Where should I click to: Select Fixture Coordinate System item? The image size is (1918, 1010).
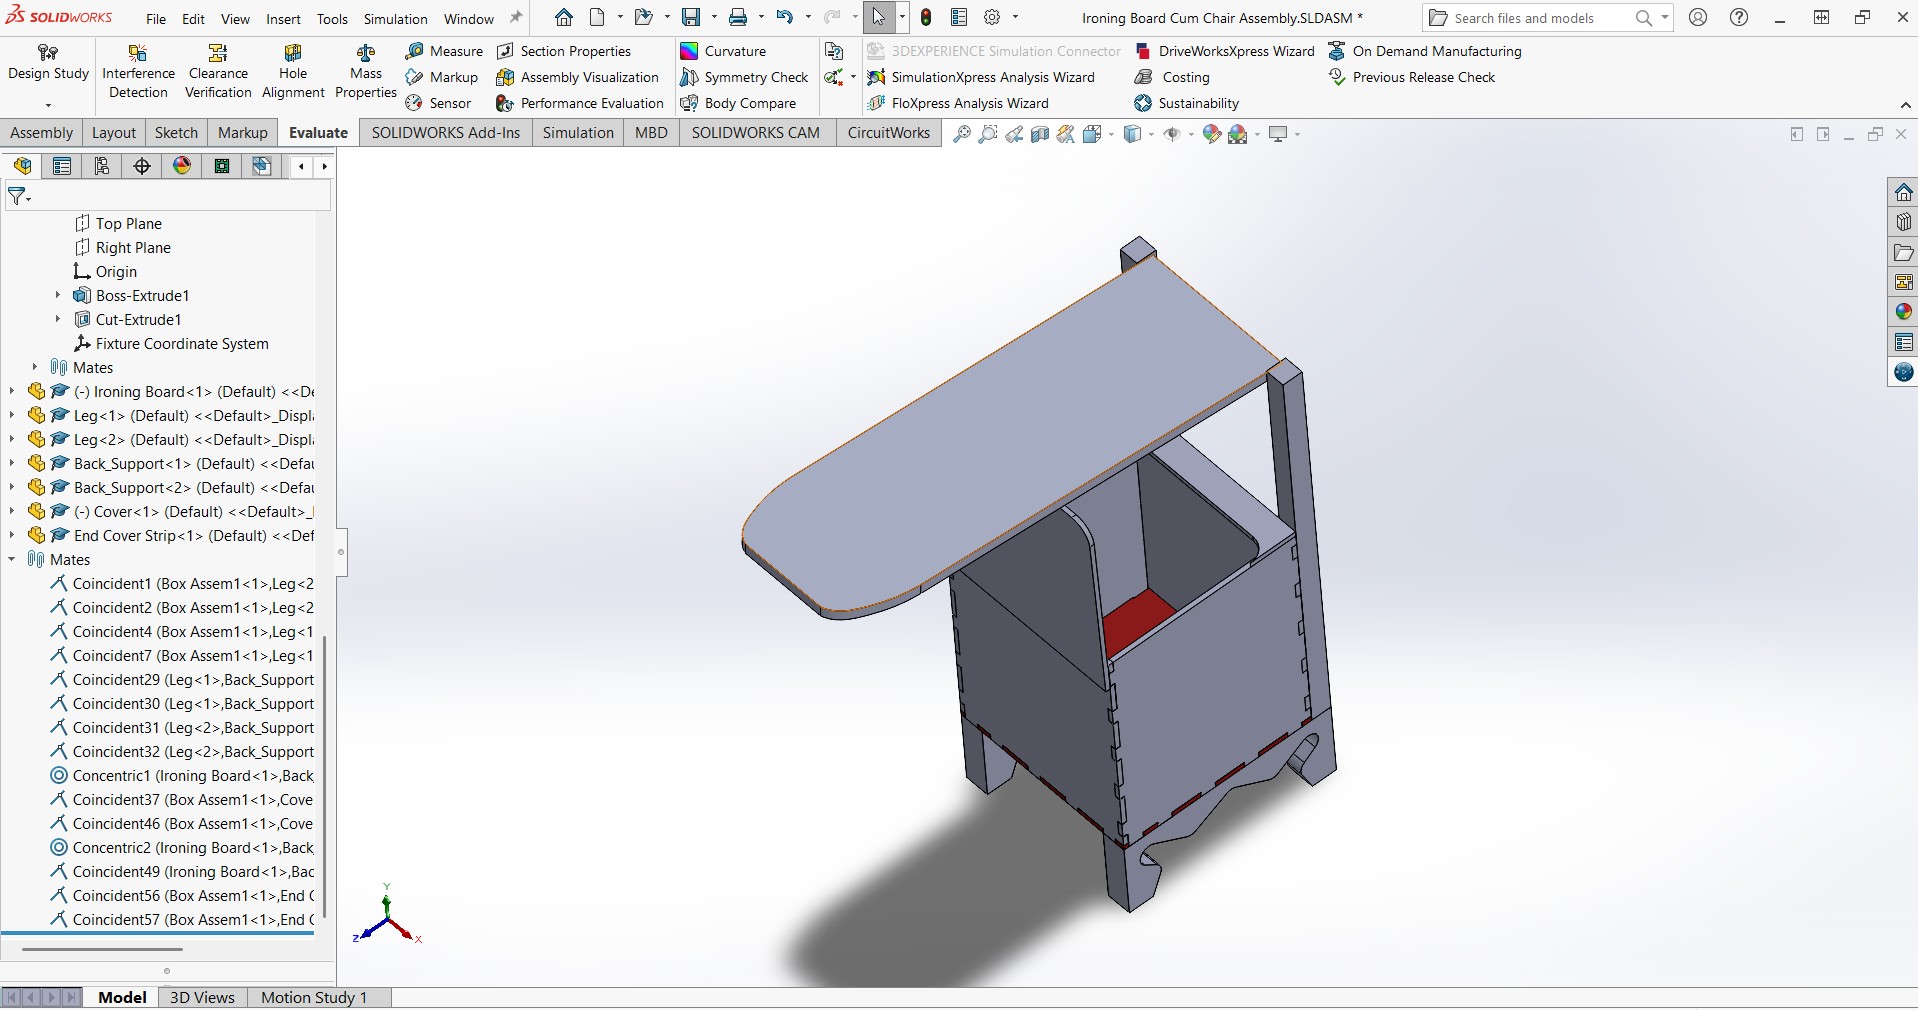click(x=171, y=343)
